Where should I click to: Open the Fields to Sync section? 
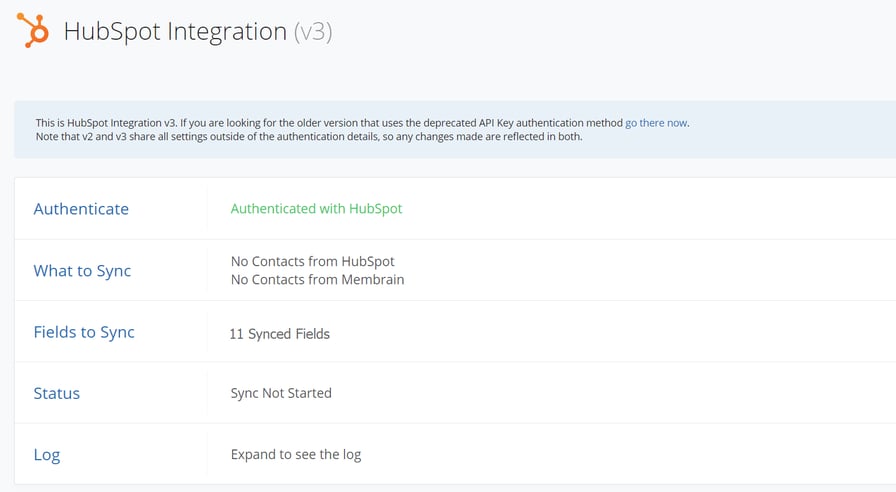coord(84,332)
